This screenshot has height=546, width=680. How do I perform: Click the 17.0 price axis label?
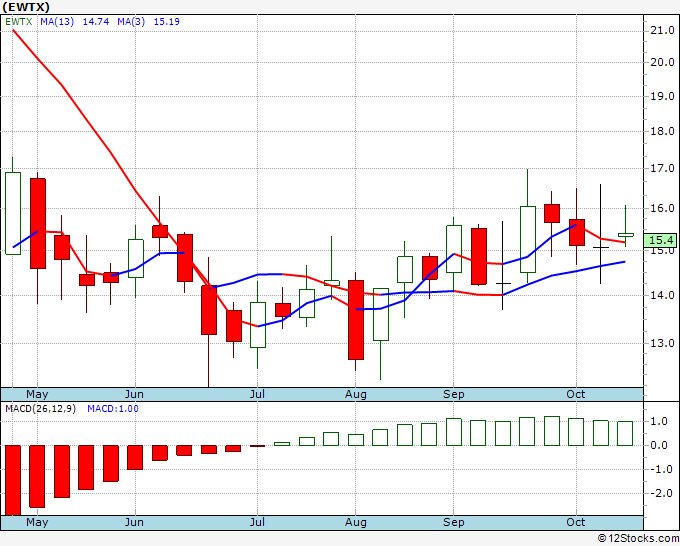[x=662, y=168]
